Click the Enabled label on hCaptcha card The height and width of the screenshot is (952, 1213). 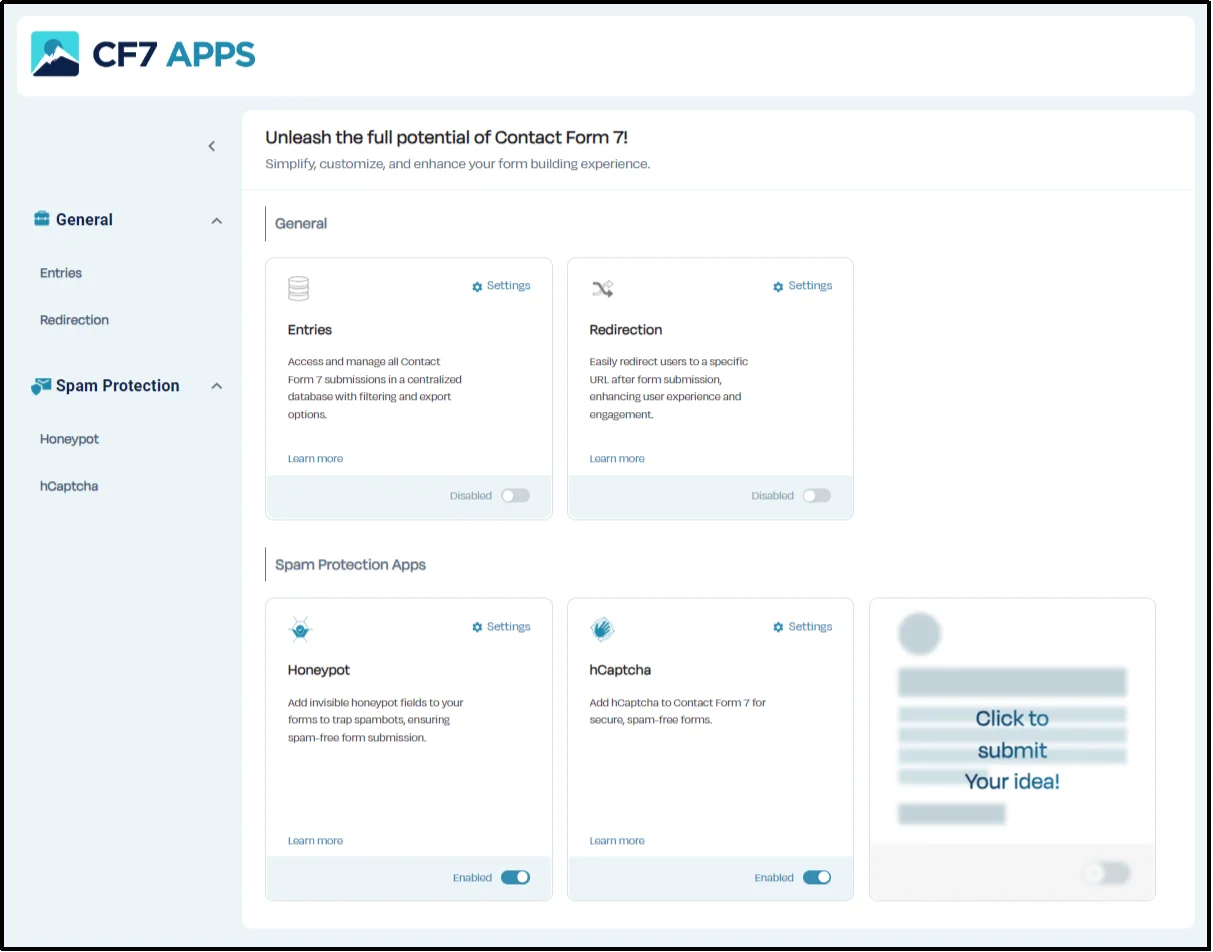point(774,878)
